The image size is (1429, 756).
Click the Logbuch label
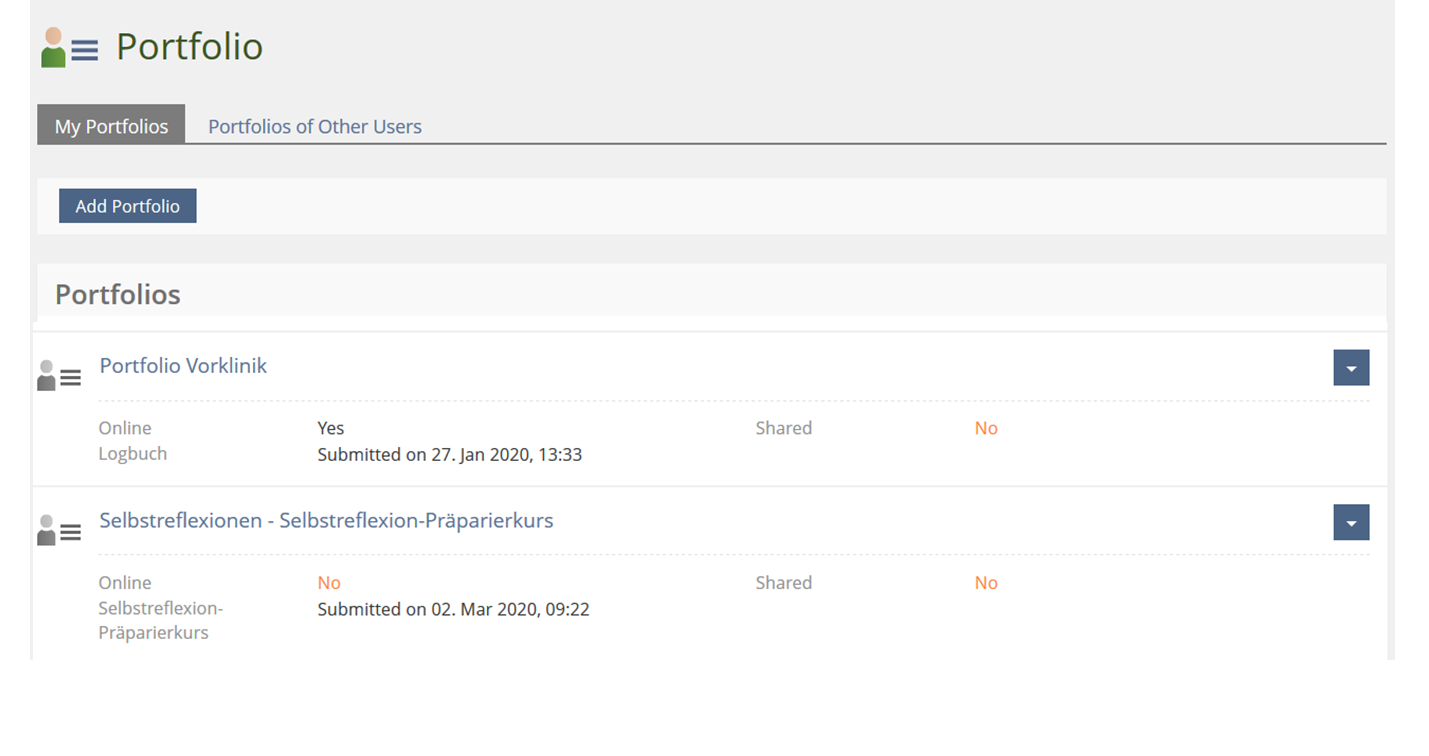[132, 454]
